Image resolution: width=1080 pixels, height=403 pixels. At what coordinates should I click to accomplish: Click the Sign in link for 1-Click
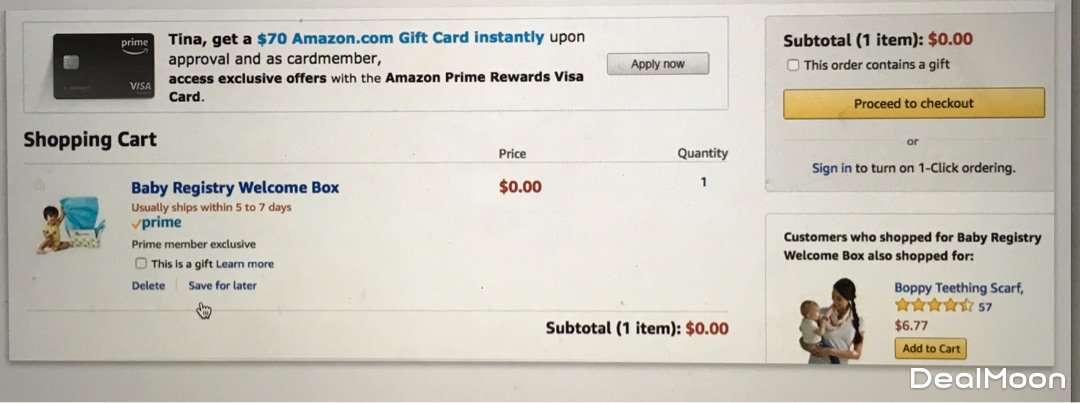[832, 168]
